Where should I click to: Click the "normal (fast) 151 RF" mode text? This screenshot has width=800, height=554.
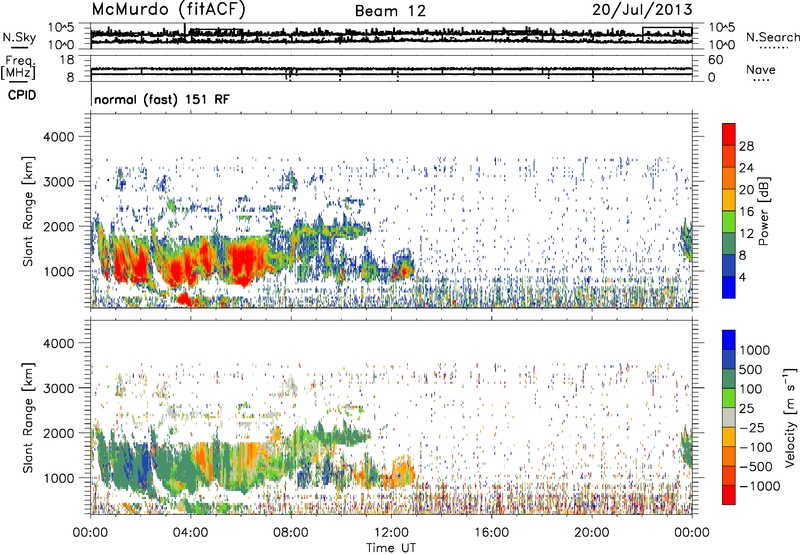162,99
